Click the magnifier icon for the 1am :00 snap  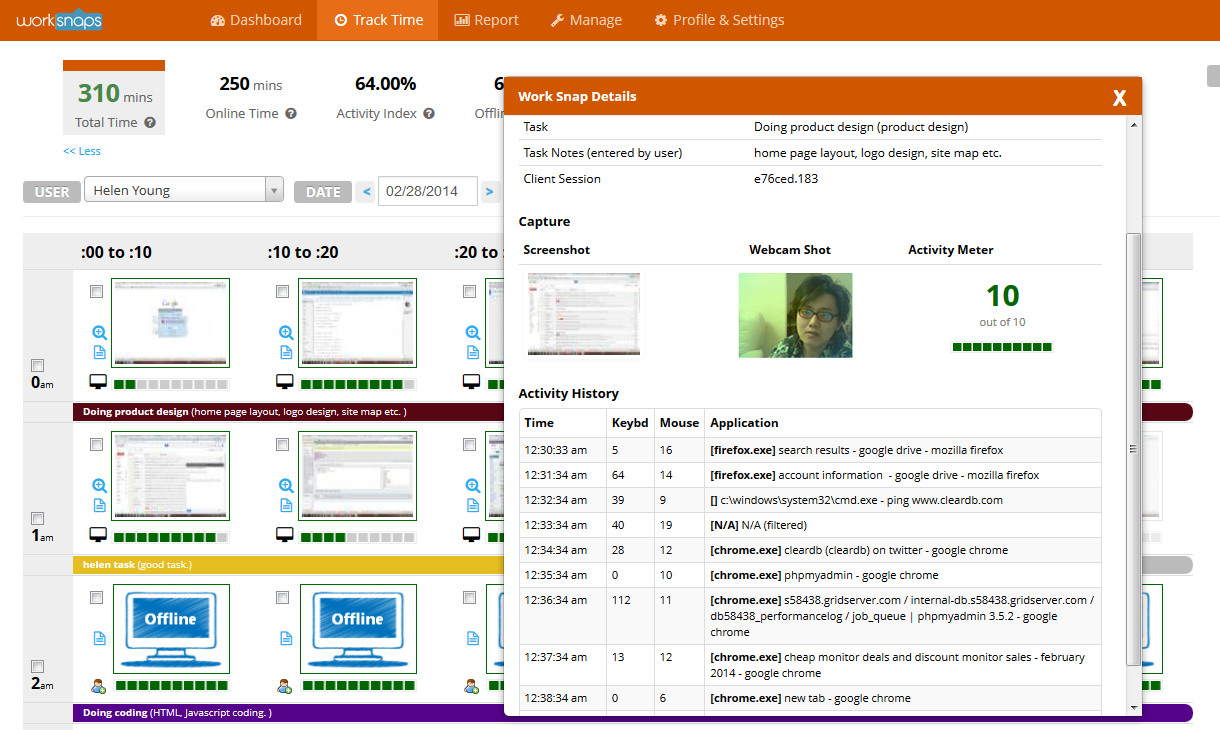pos(99,485)
